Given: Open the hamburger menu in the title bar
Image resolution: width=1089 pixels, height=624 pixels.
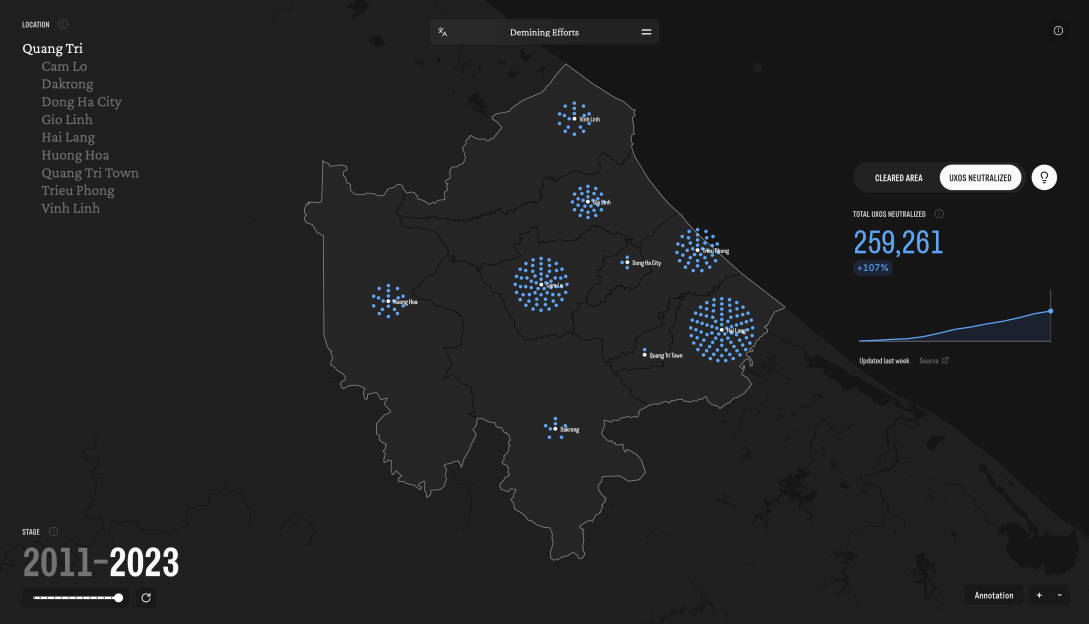Looking at the screenshot, I should click(x=646, y=32).
